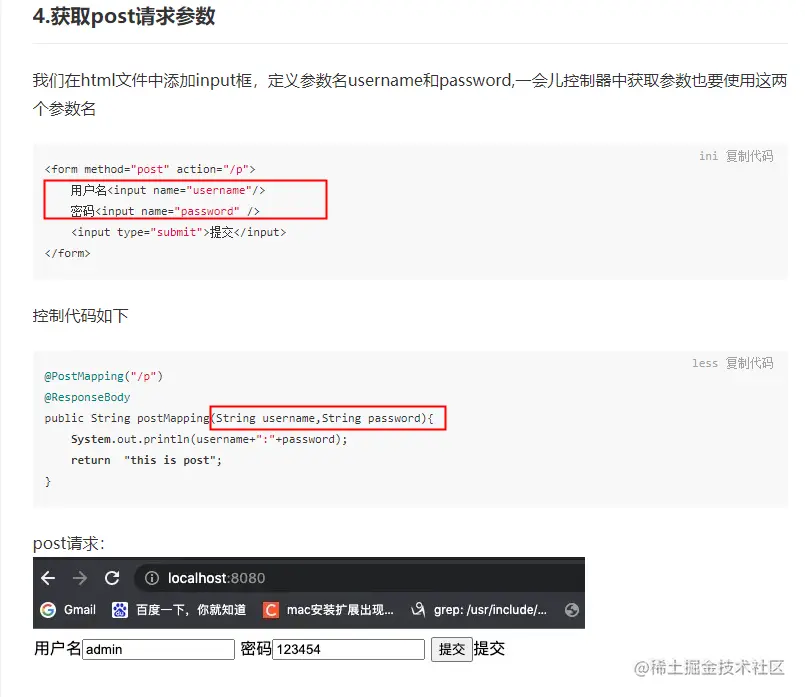The height and width of the screenshot is (697, 805).
Task: Click the username input code line
Action: 168,190
